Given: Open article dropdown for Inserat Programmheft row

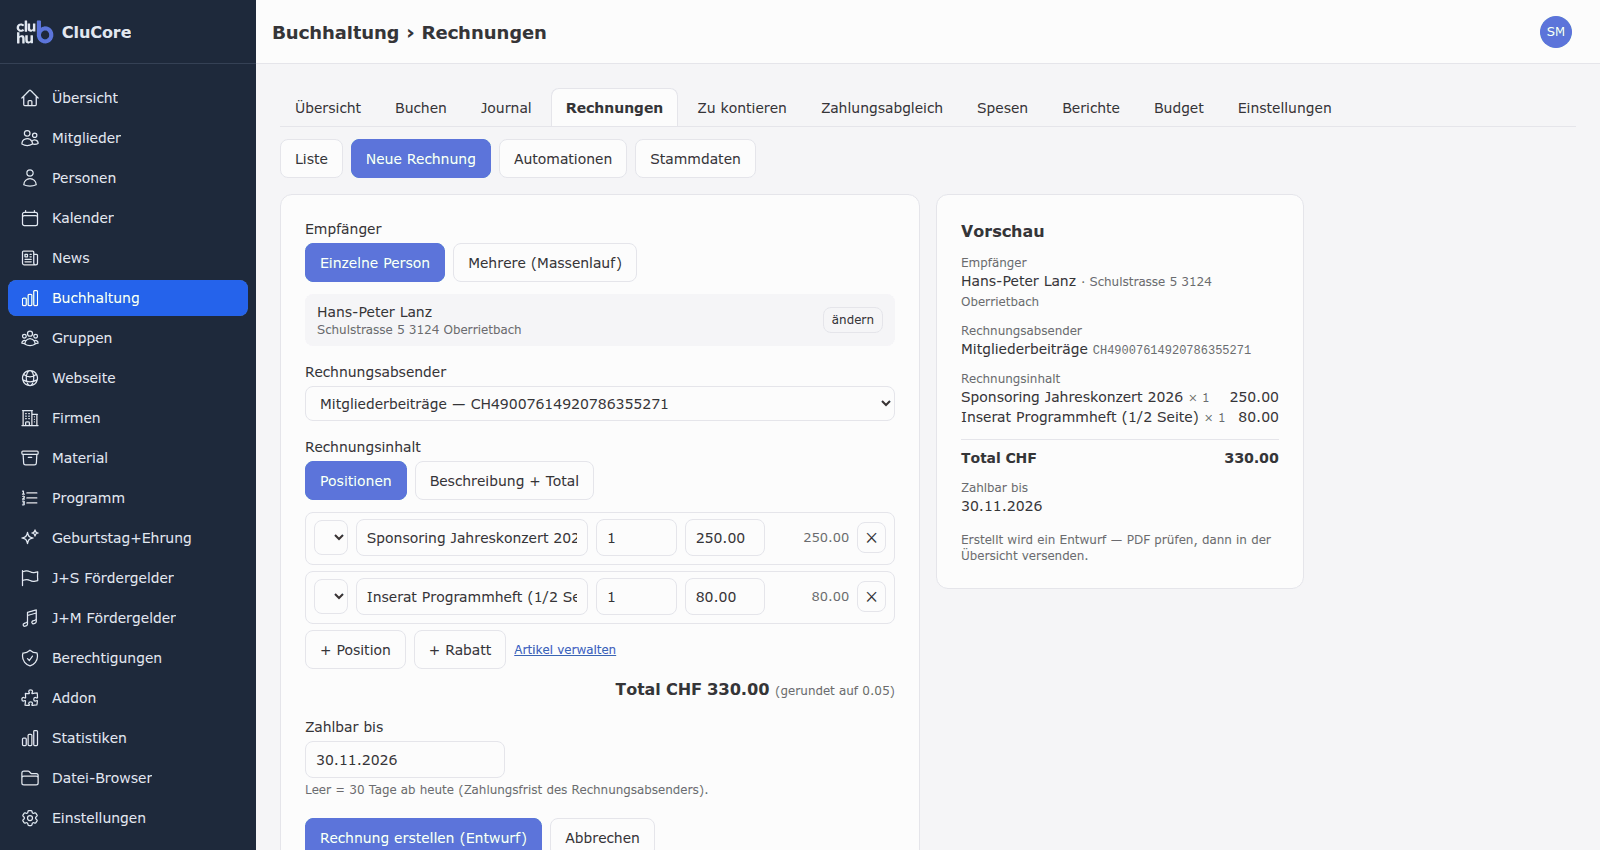Looking at the screenshot, I should tap(331, 597).
